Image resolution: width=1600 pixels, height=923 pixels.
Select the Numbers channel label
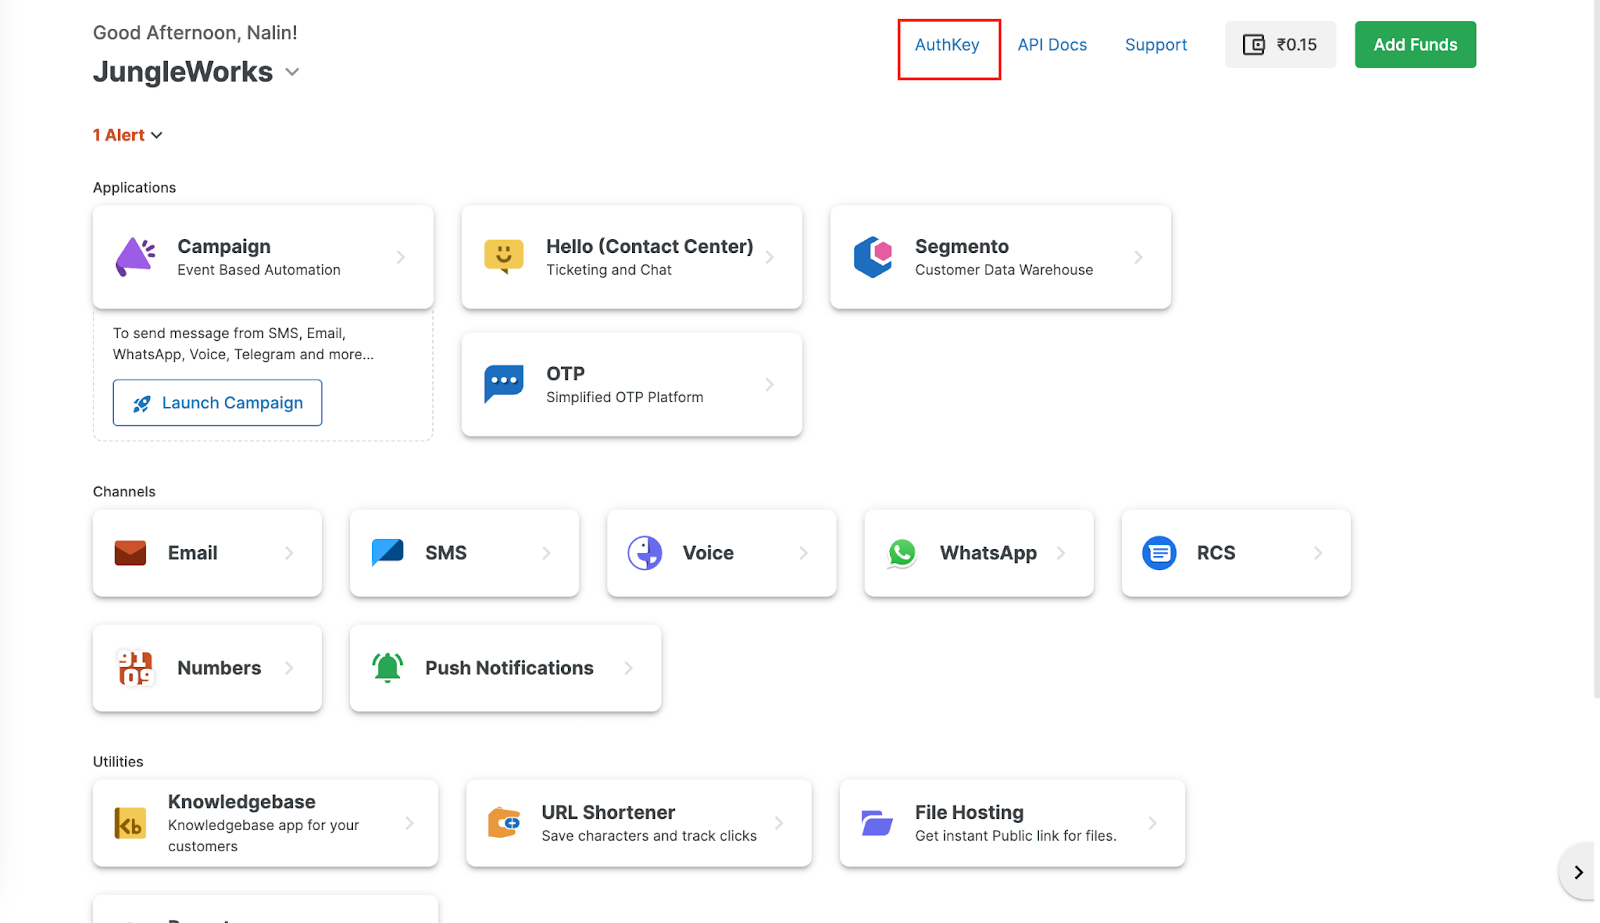click(x=219, y=668)
